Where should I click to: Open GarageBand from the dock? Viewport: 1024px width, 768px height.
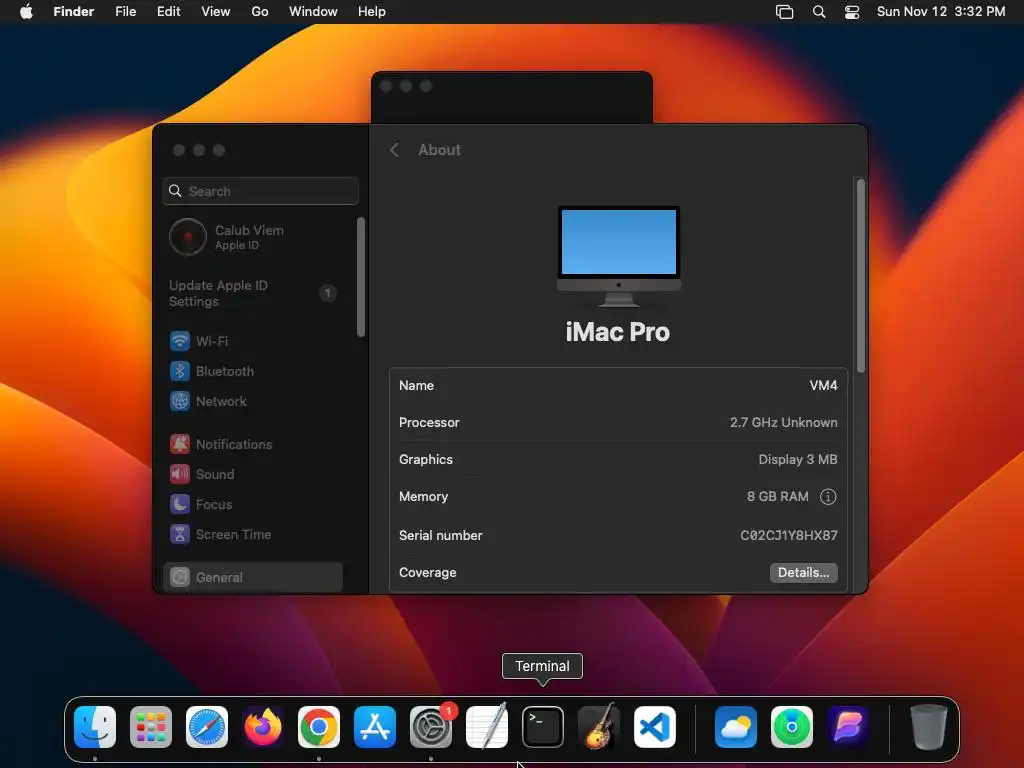click(x=599, y=727)
